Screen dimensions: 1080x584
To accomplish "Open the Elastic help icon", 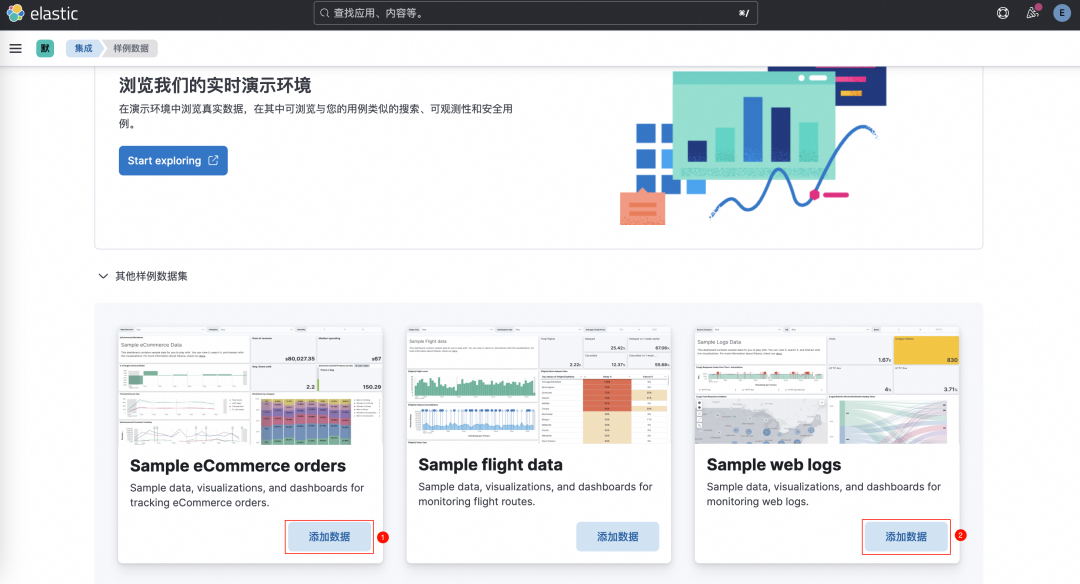I will click(1003, 13).
